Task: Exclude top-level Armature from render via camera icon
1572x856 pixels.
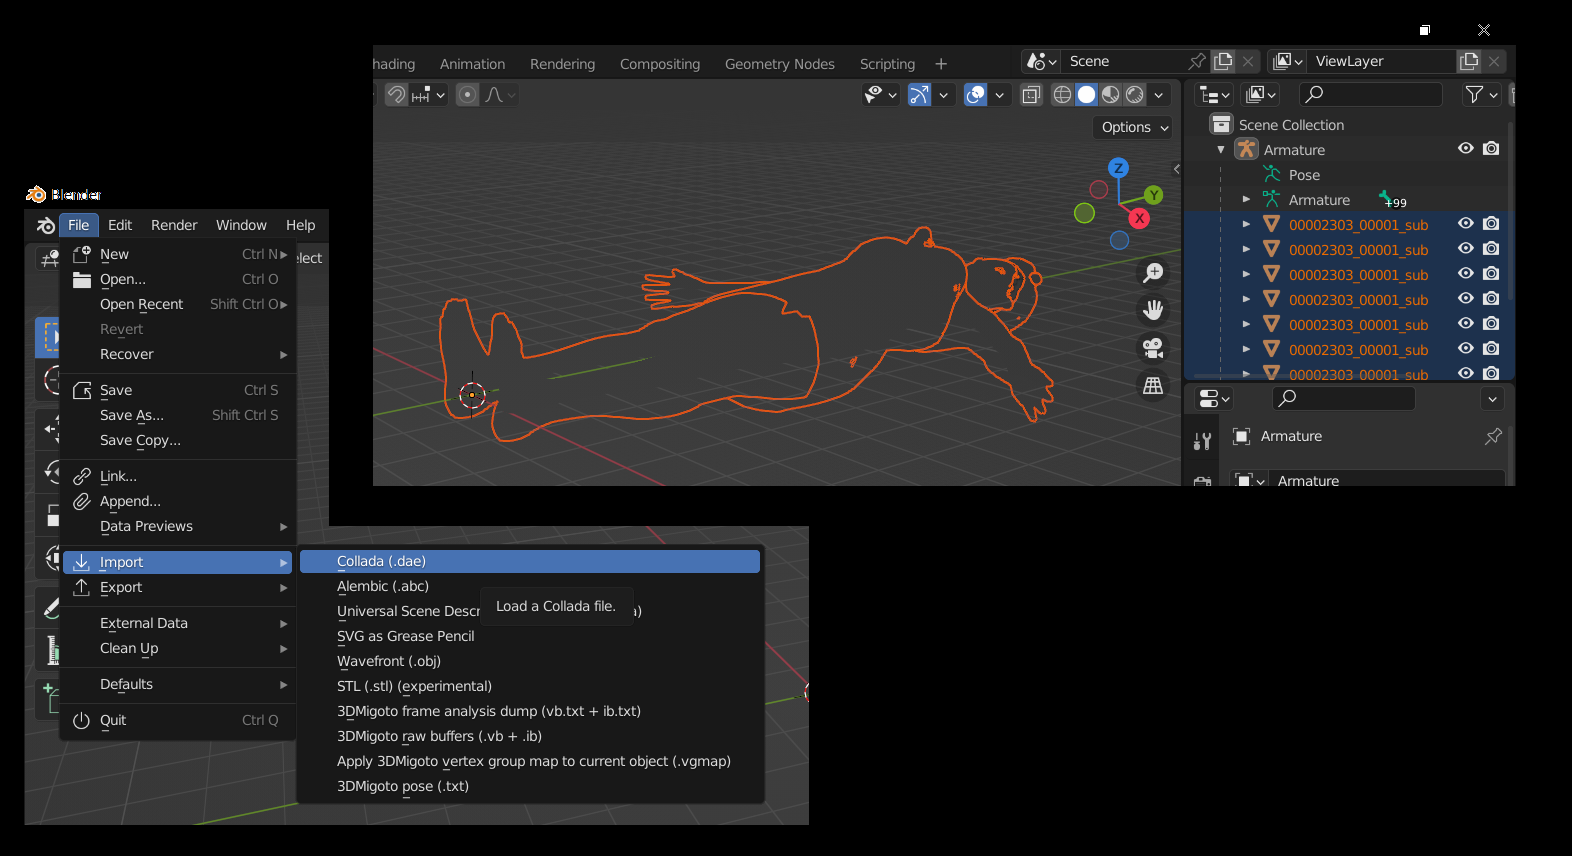Action: pyautogui.click(x=1491, y=148)
